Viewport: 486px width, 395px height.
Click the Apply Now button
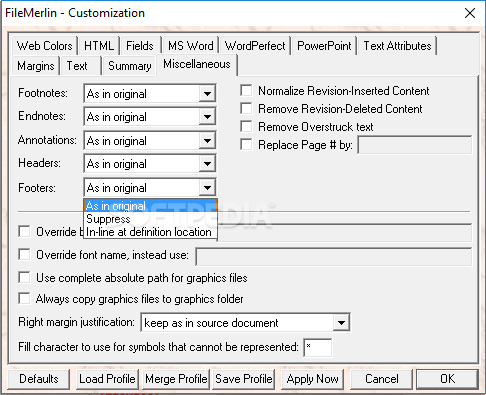point(312,379)
